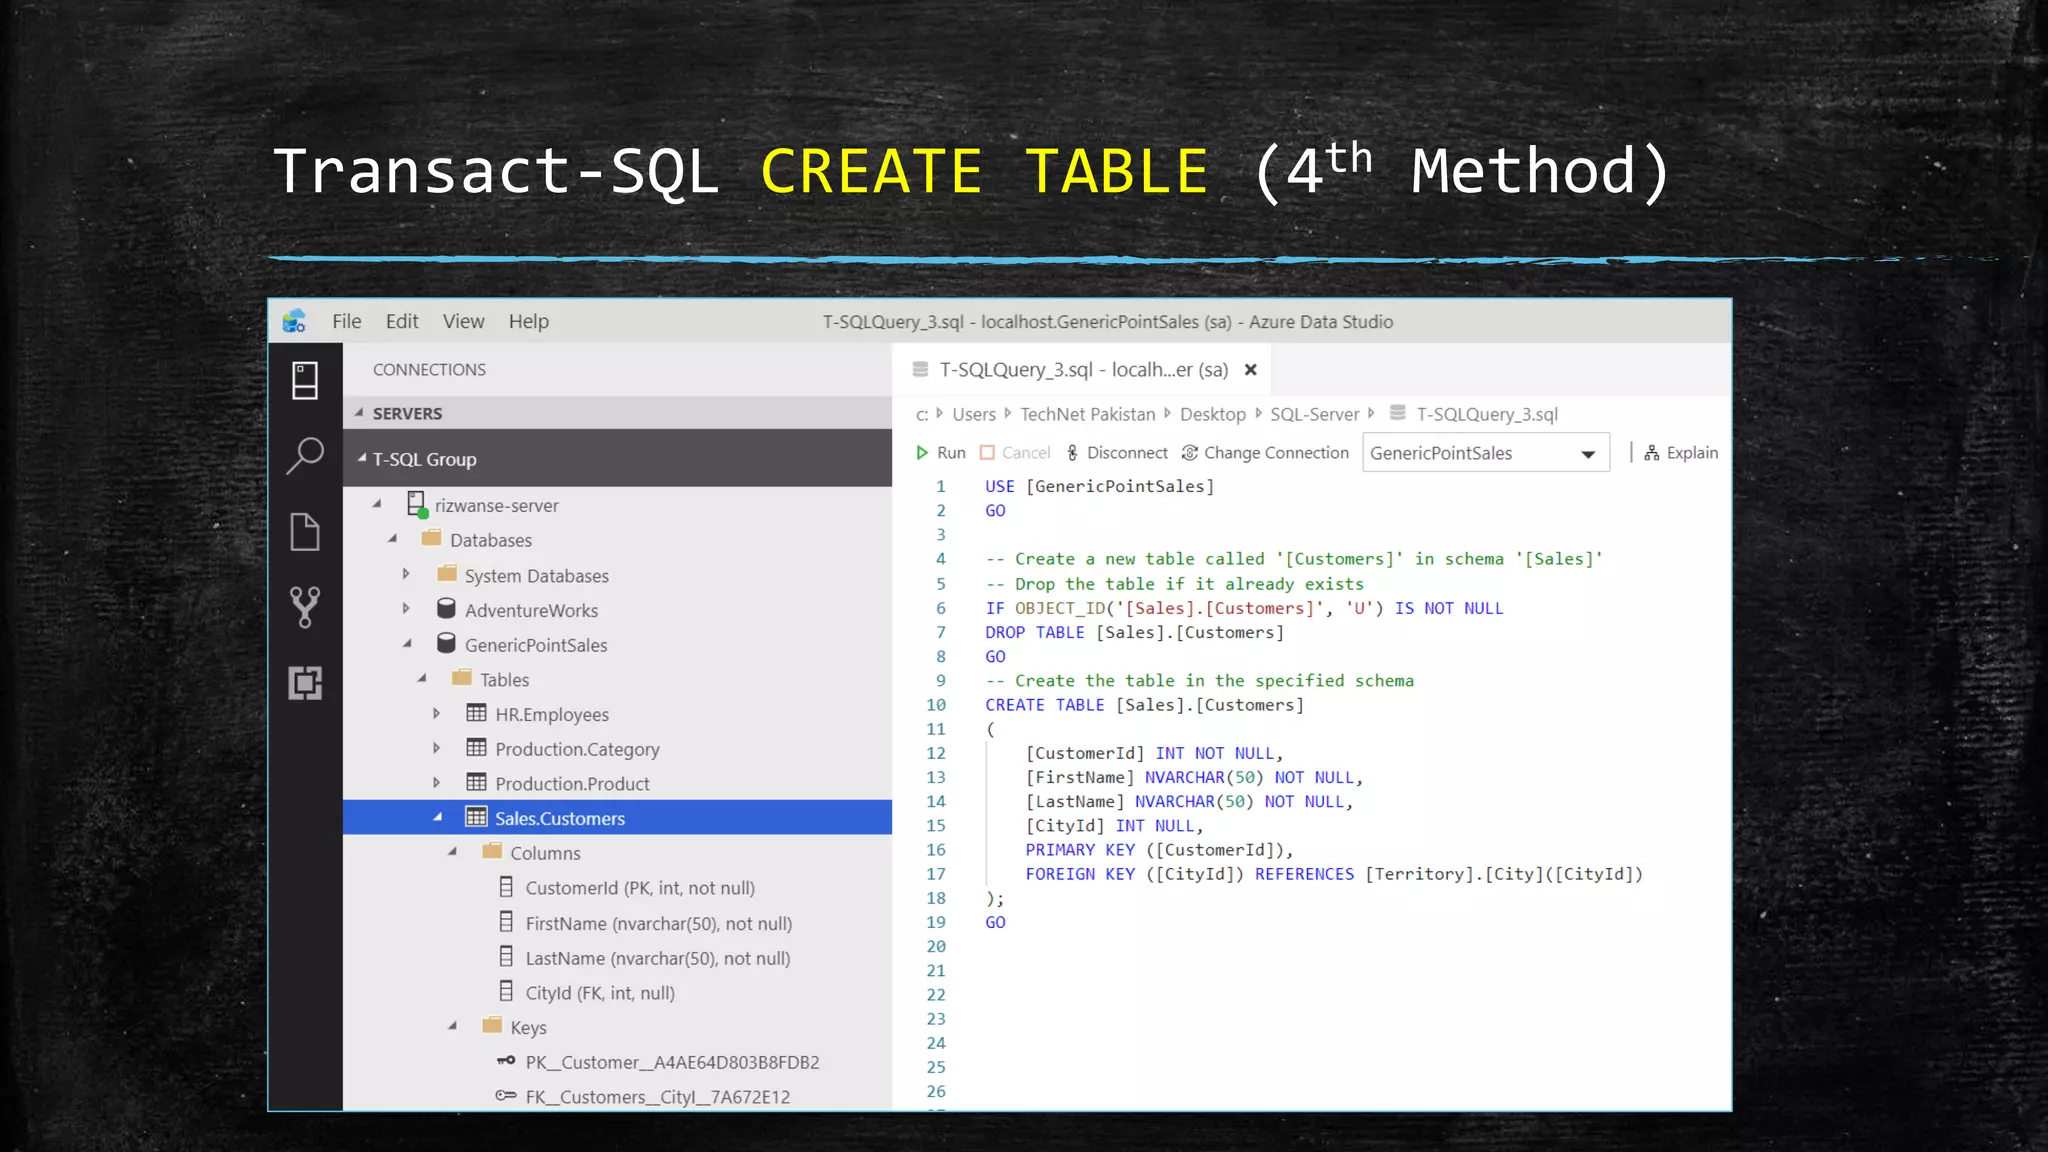This screenshot has height=1152, width=2048.
Task: Click the Change Connection button label
Action: 1276,453
